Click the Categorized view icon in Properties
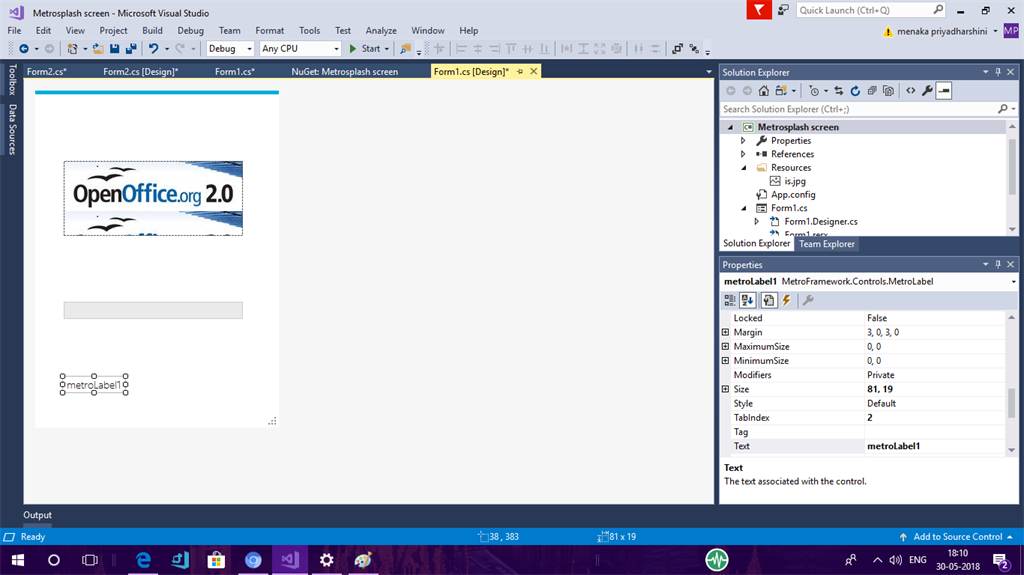The width and height of the screenshot is (1024, 575). click(729, 301)
